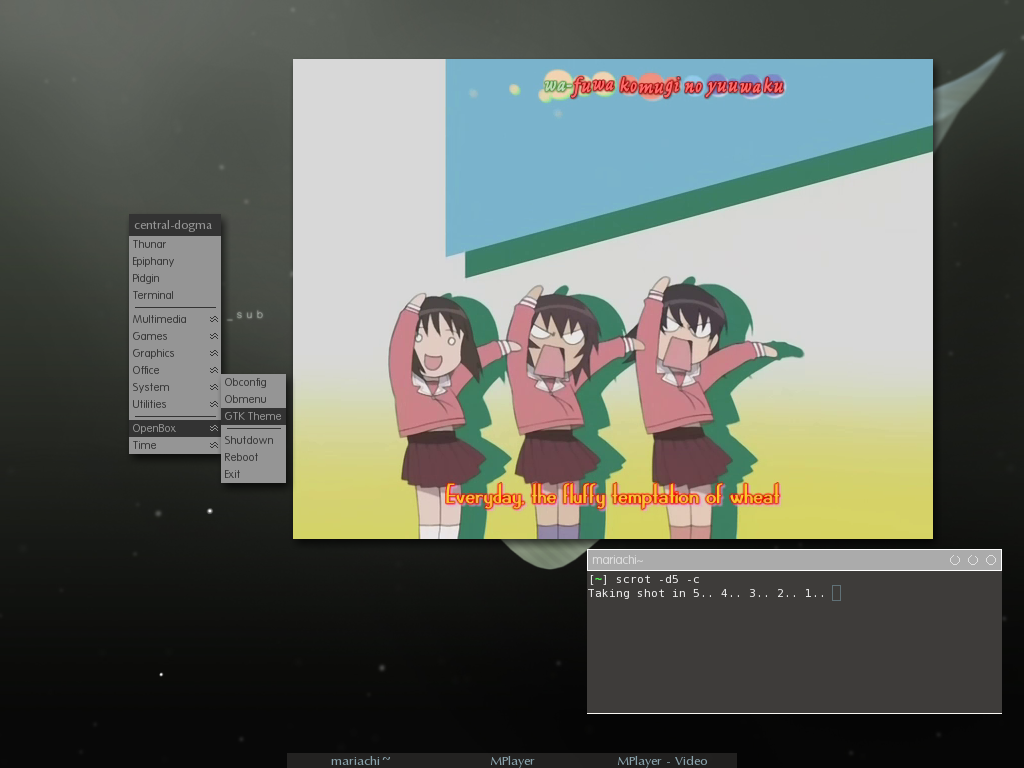The width and height of the screenshot is (1024, 768).
Task: Click the MPlayer video frame
Action: (x=613, y=299)
